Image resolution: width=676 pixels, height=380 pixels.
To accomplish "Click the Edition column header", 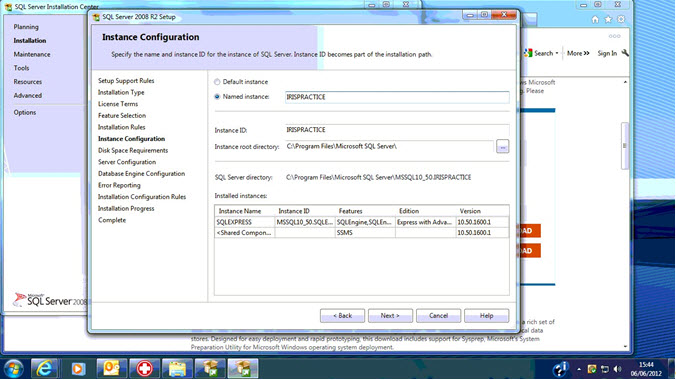I will (x=426, y=211).
